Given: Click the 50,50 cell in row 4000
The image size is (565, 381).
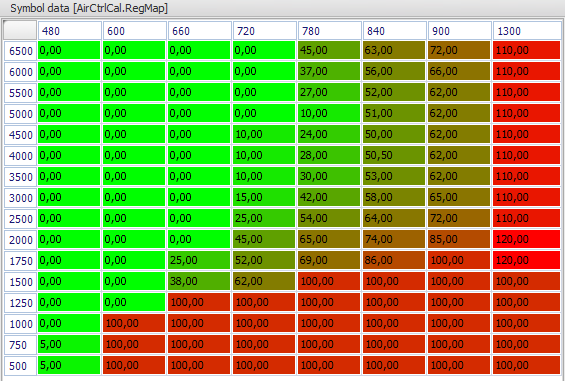Looking at the screenshot, I should (x=394, y=155).
